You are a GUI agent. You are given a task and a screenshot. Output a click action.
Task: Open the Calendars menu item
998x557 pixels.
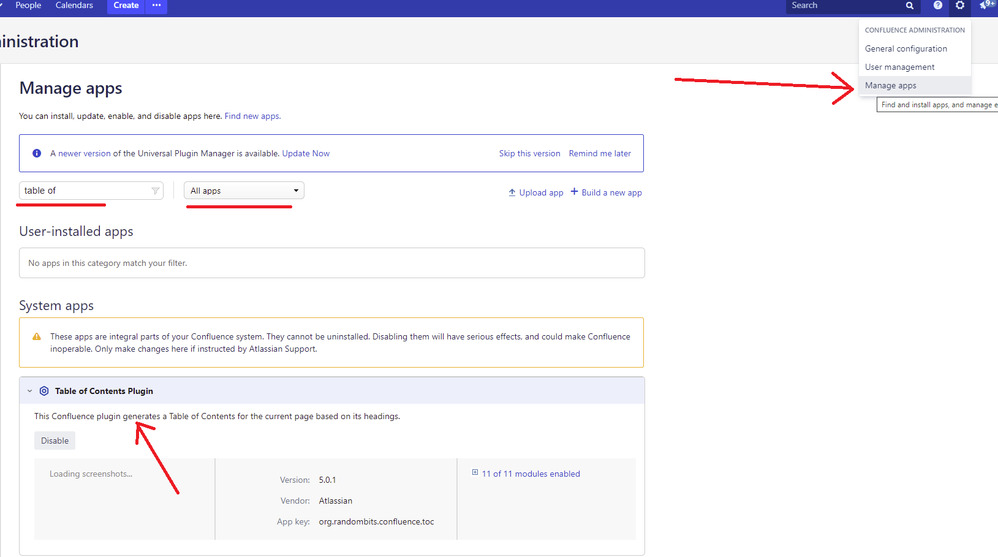(74, 5)
